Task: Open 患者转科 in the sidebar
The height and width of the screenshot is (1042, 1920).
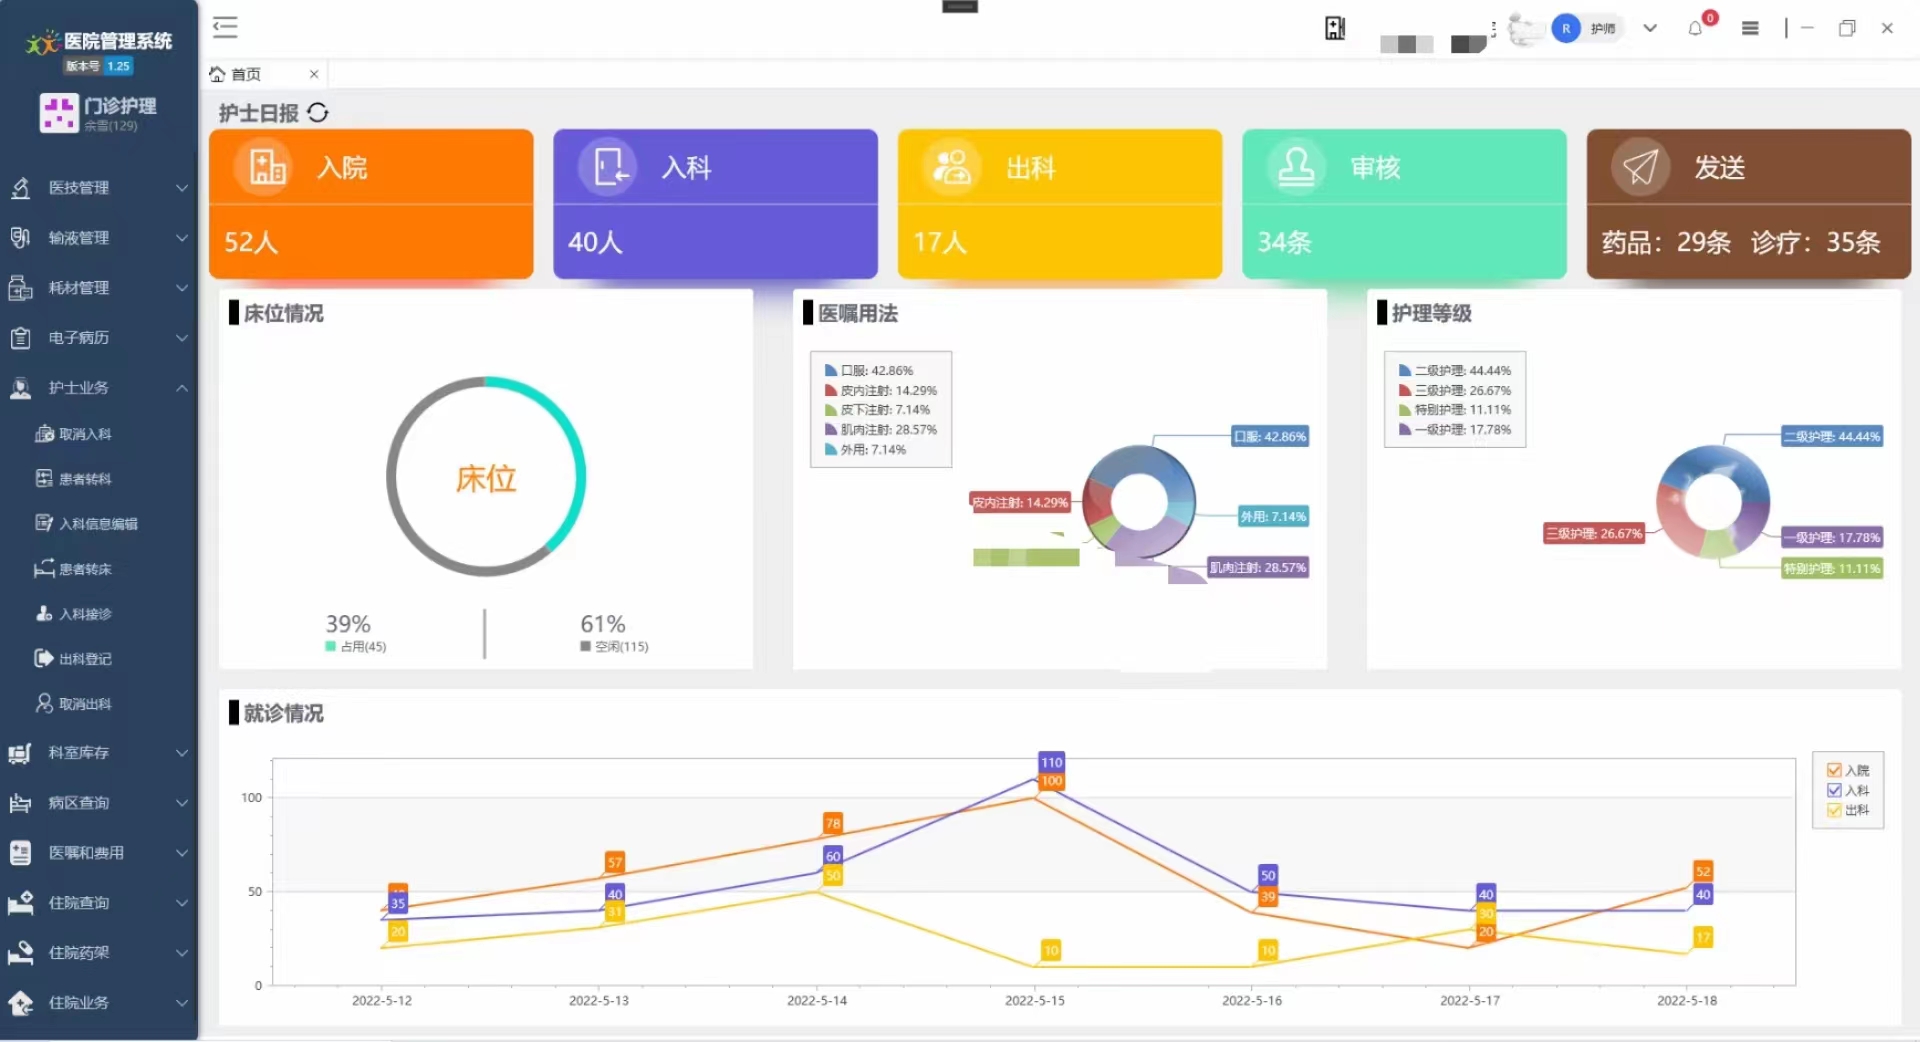Action: pos(84,479)
